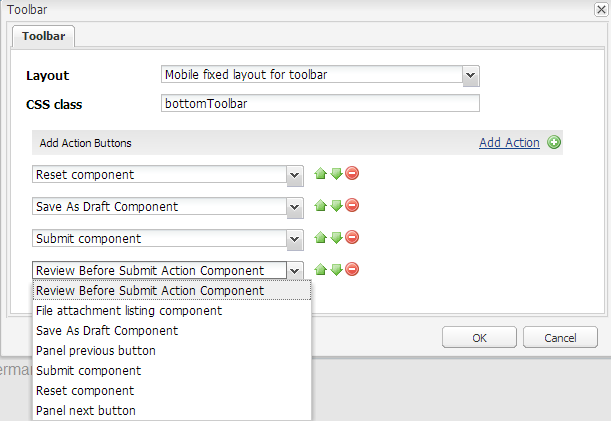The width and height of the screenshot is (611, 421).
Task: Move Save As Draft Component row up
Action: coord(320,206)
